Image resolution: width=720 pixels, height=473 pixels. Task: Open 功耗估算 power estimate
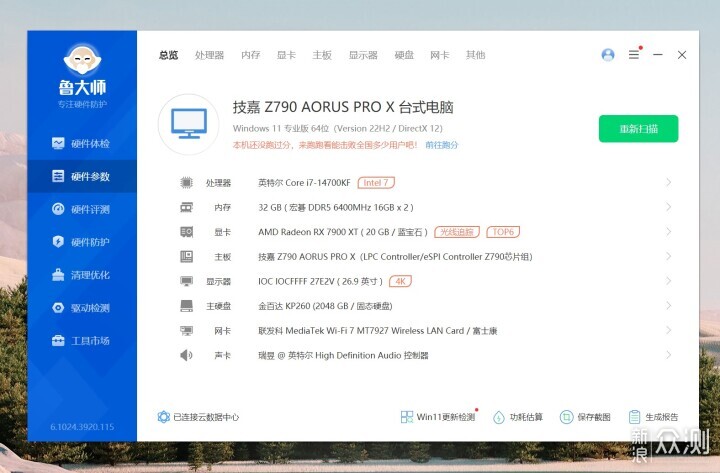pyautogui.click(x=518, y=417)
